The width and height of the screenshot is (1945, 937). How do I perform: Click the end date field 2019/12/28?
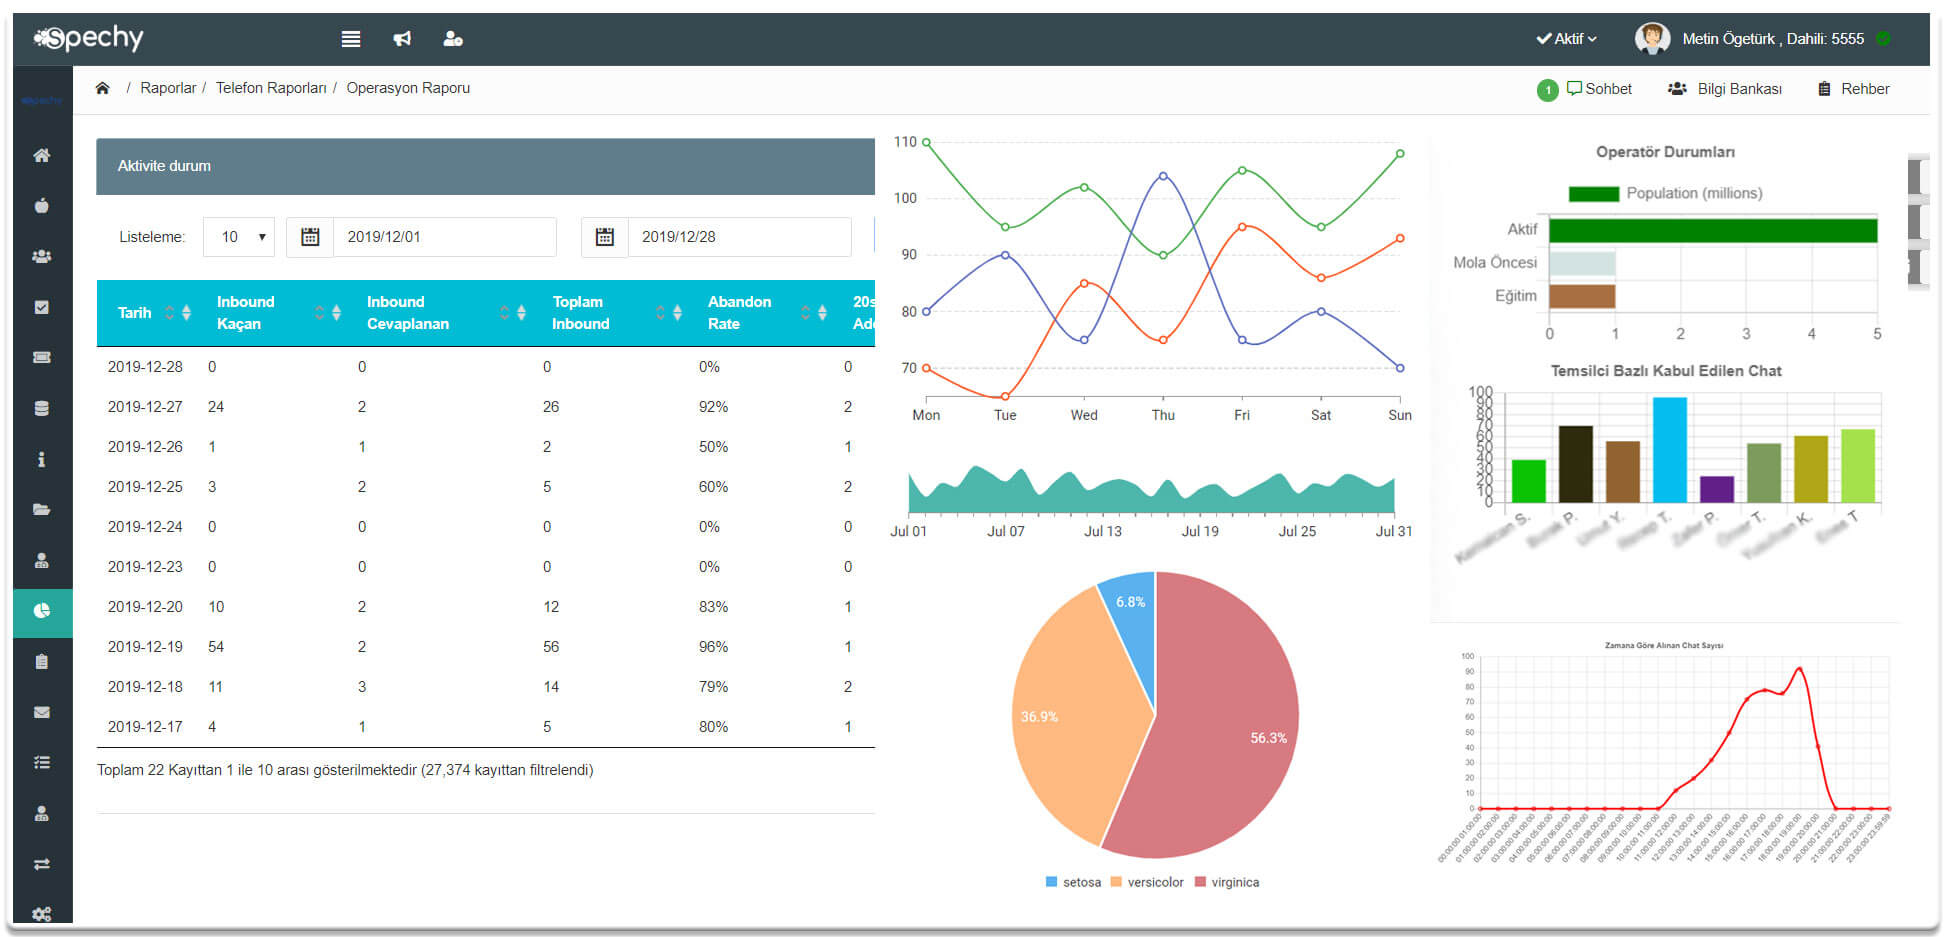[x=738, y=237]
